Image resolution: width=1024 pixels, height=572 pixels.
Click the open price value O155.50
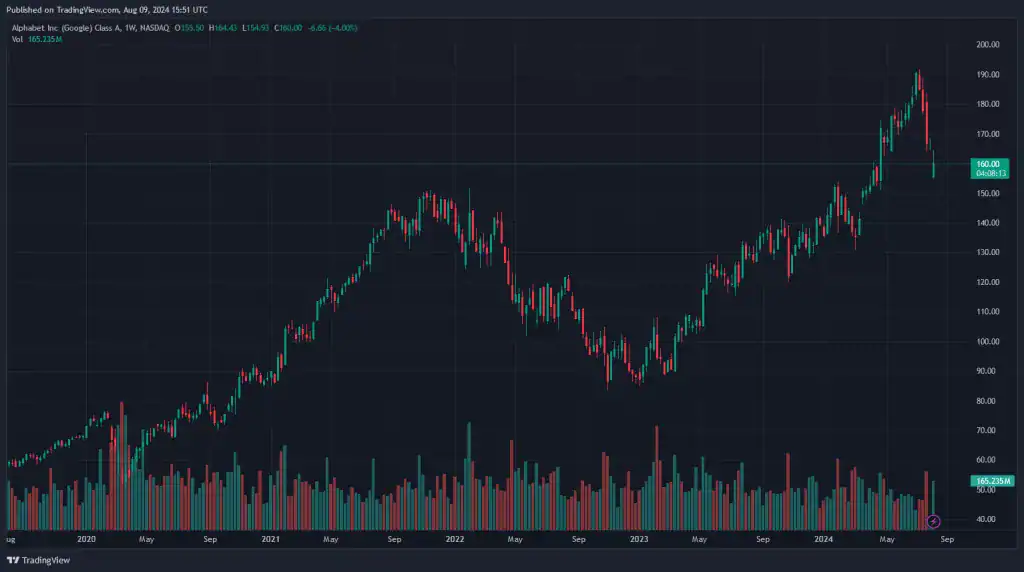pos(192,27)
